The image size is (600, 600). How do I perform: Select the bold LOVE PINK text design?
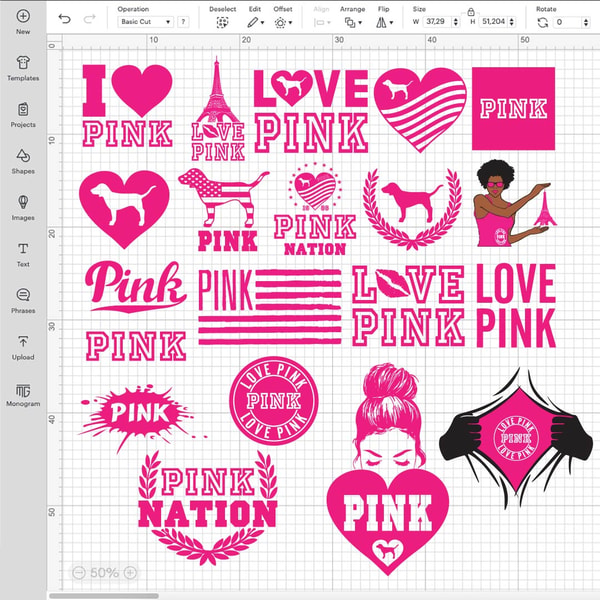[x=516, y=305]
